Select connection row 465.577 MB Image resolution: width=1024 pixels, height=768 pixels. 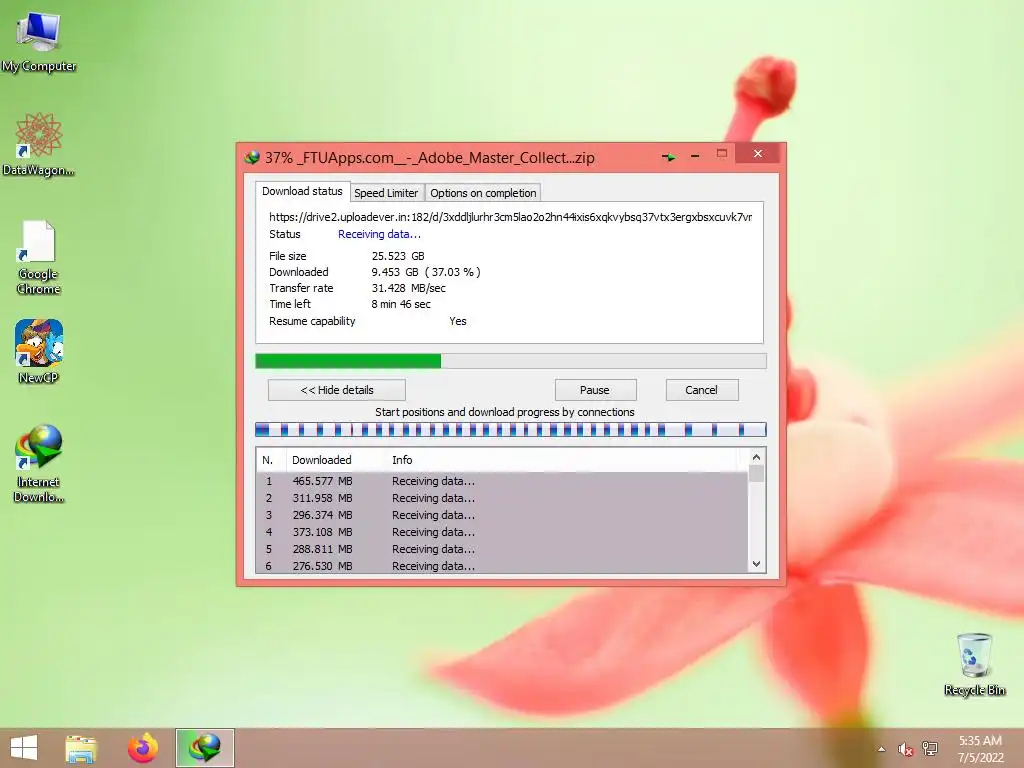[502, 481]
